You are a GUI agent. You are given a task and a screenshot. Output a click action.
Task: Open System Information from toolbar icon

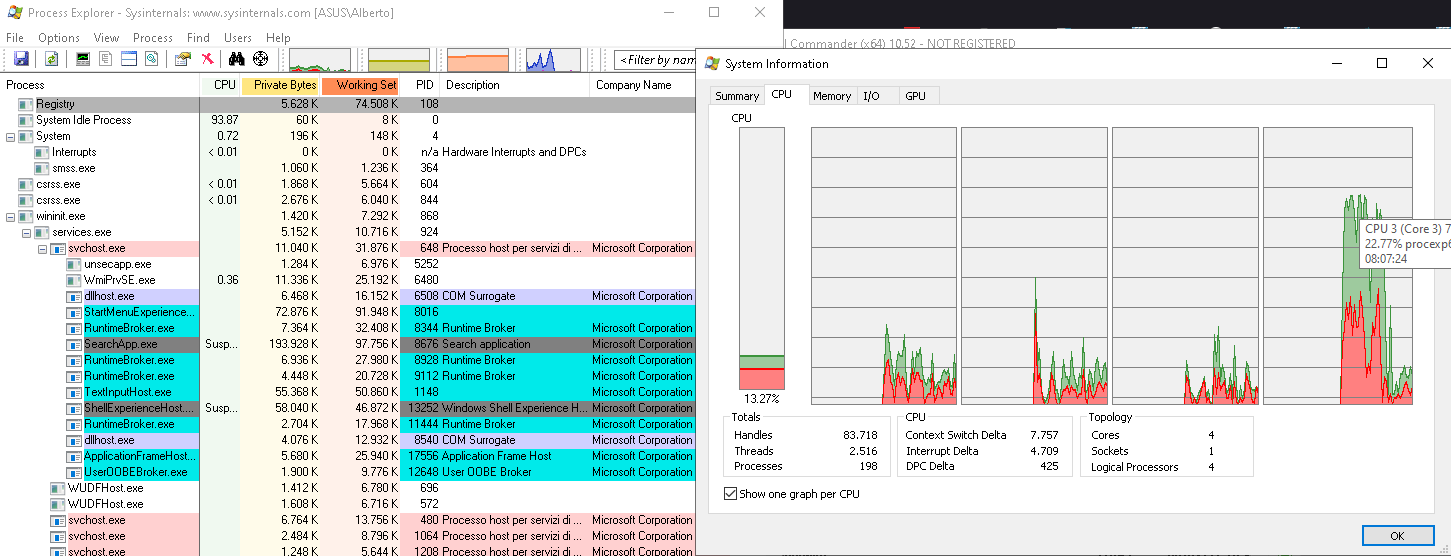(x=82, y=59)
